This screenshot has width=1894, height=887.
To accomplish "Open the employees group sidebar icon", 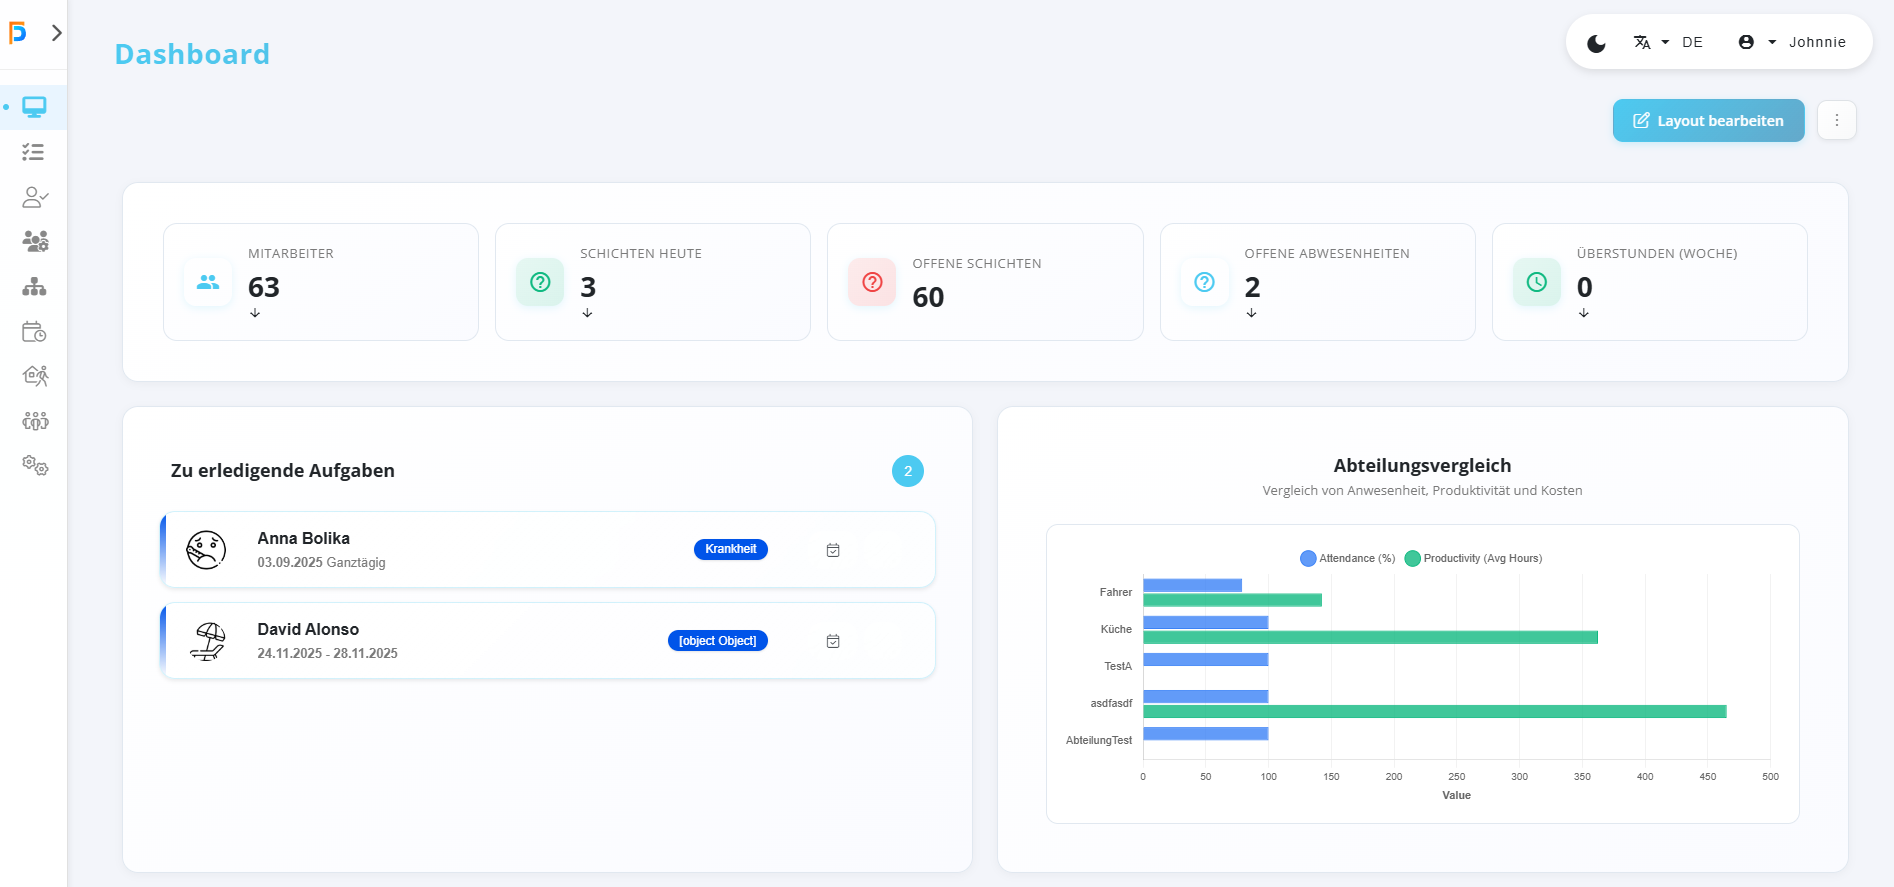I will point(35,241).
